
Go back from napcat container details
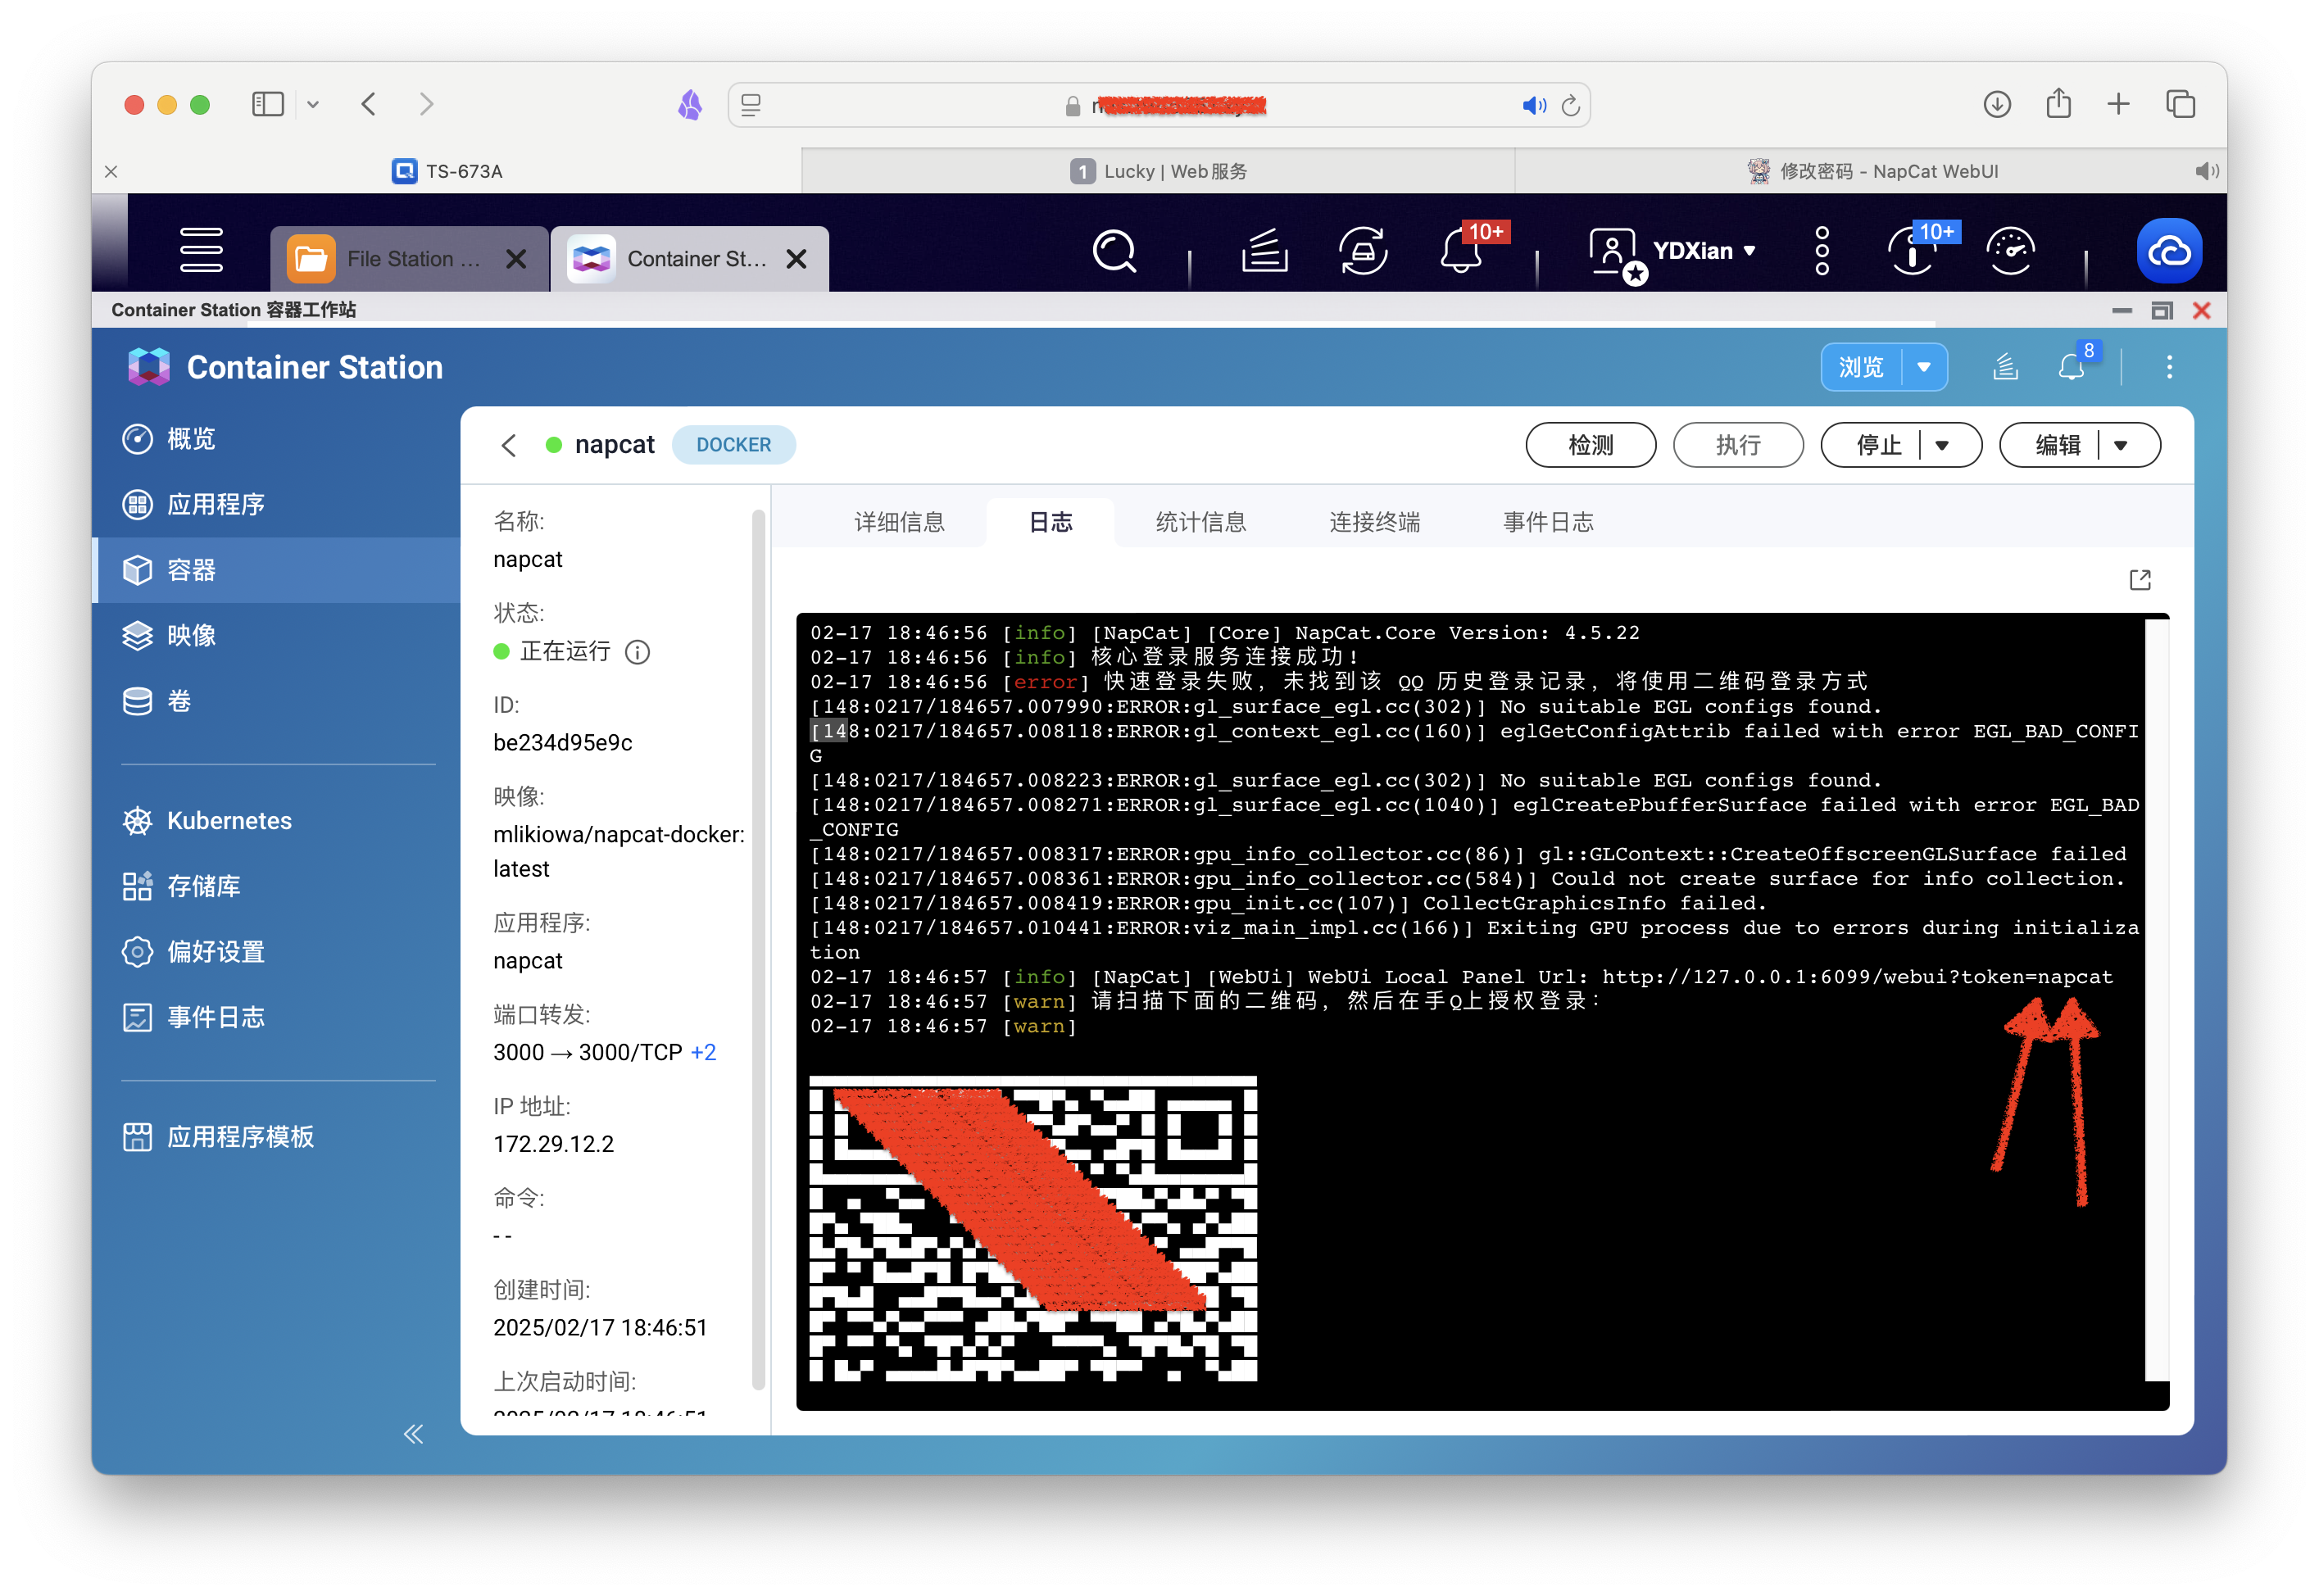click(x=508, y=445)
